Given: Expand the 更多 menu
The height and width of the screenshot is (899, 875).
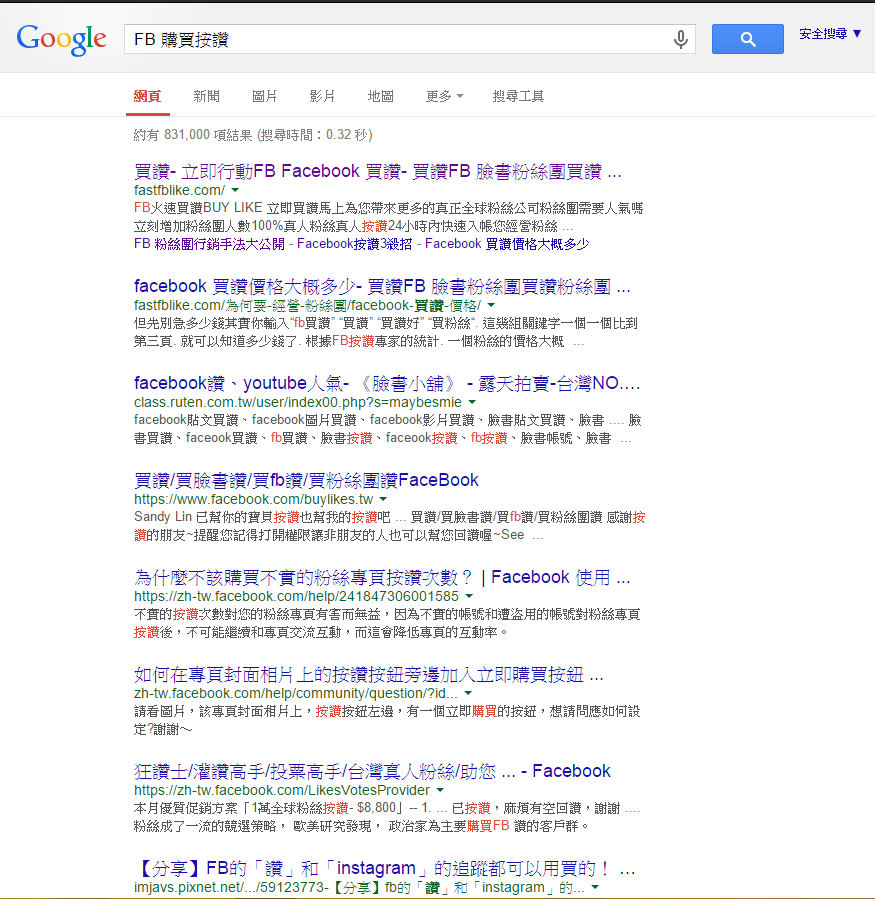Looking at the screenshot, I should click(444, 96).
